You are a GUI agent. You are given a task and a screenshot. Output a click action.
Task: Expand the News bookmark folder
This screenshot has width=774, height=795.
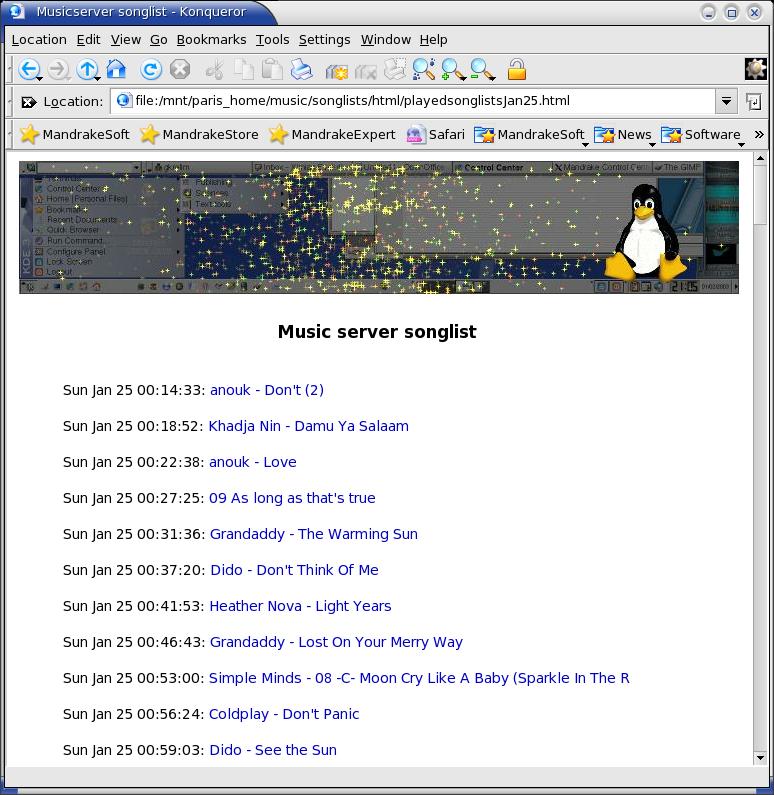coord(624,135)
